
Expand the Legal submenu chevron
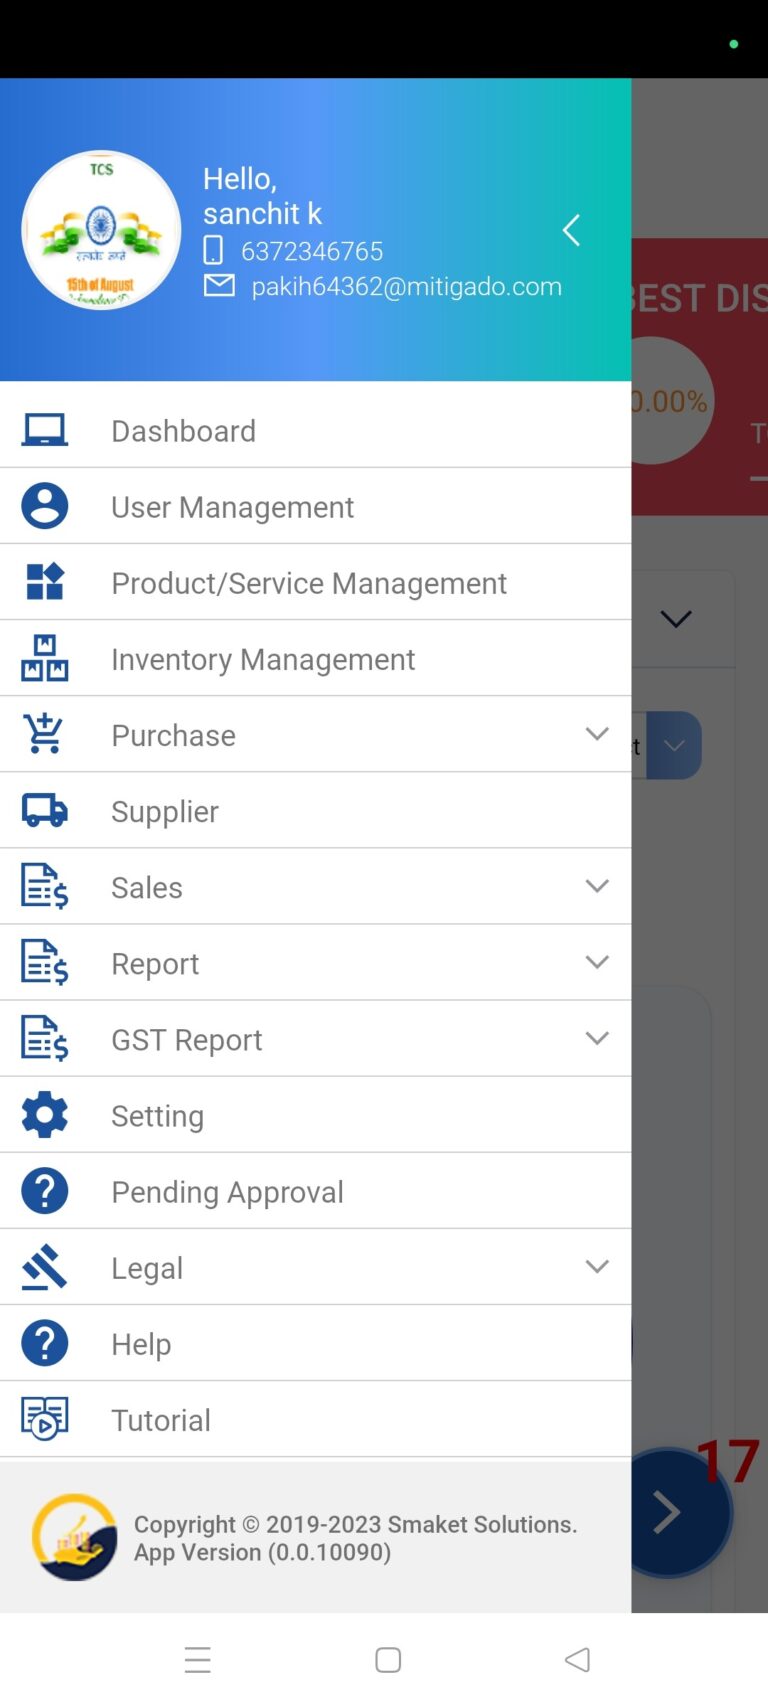[x=597, y=1267]
